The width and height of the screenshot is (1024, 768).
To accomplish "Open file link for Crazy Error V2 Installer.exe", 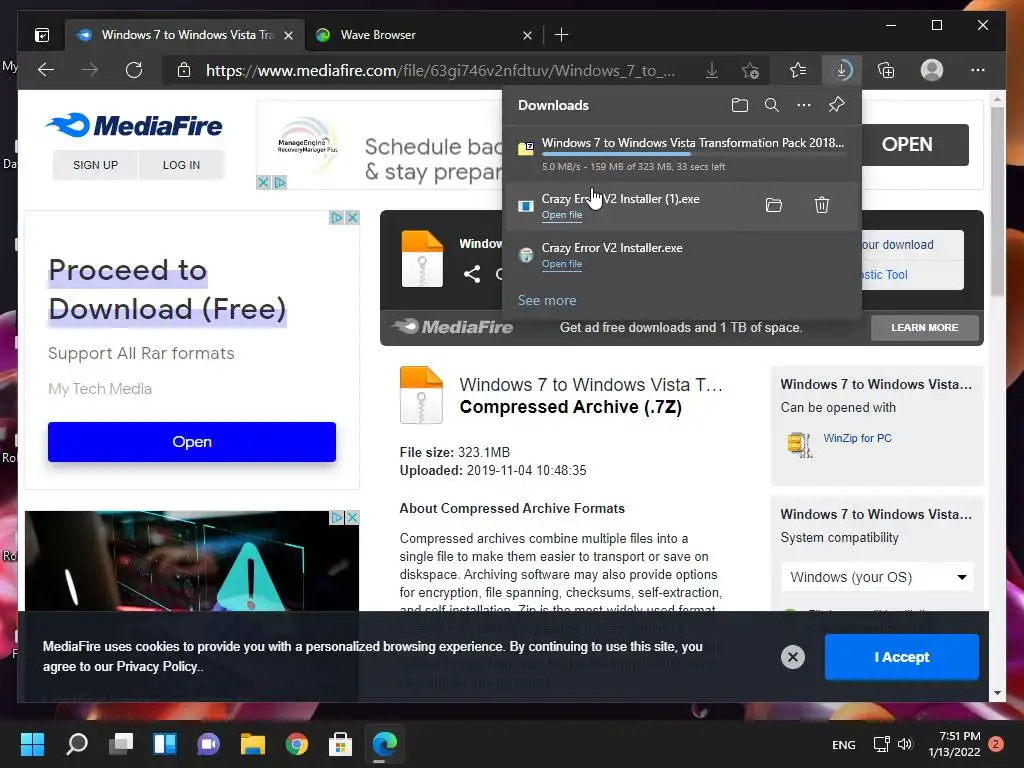I will (562, 264).
